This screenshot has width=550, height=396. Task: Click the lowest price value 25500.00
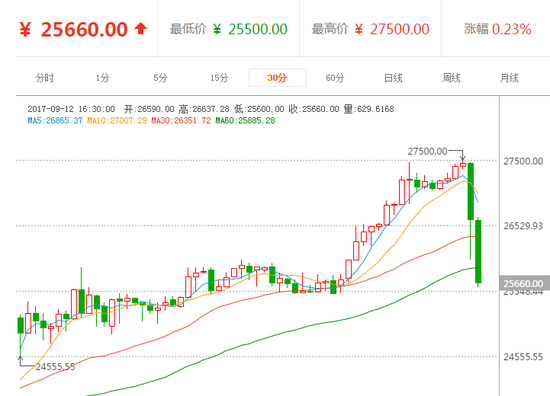(x=258, y=29)
